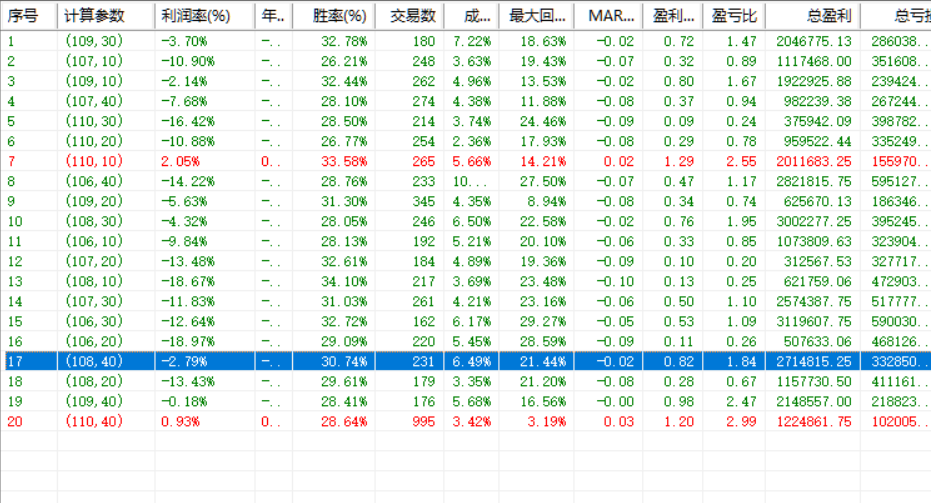The width and height of the screenshot is (931, 503).
Task: Click total profit 3119607.75 in row 15
Action: click(814, 321)
